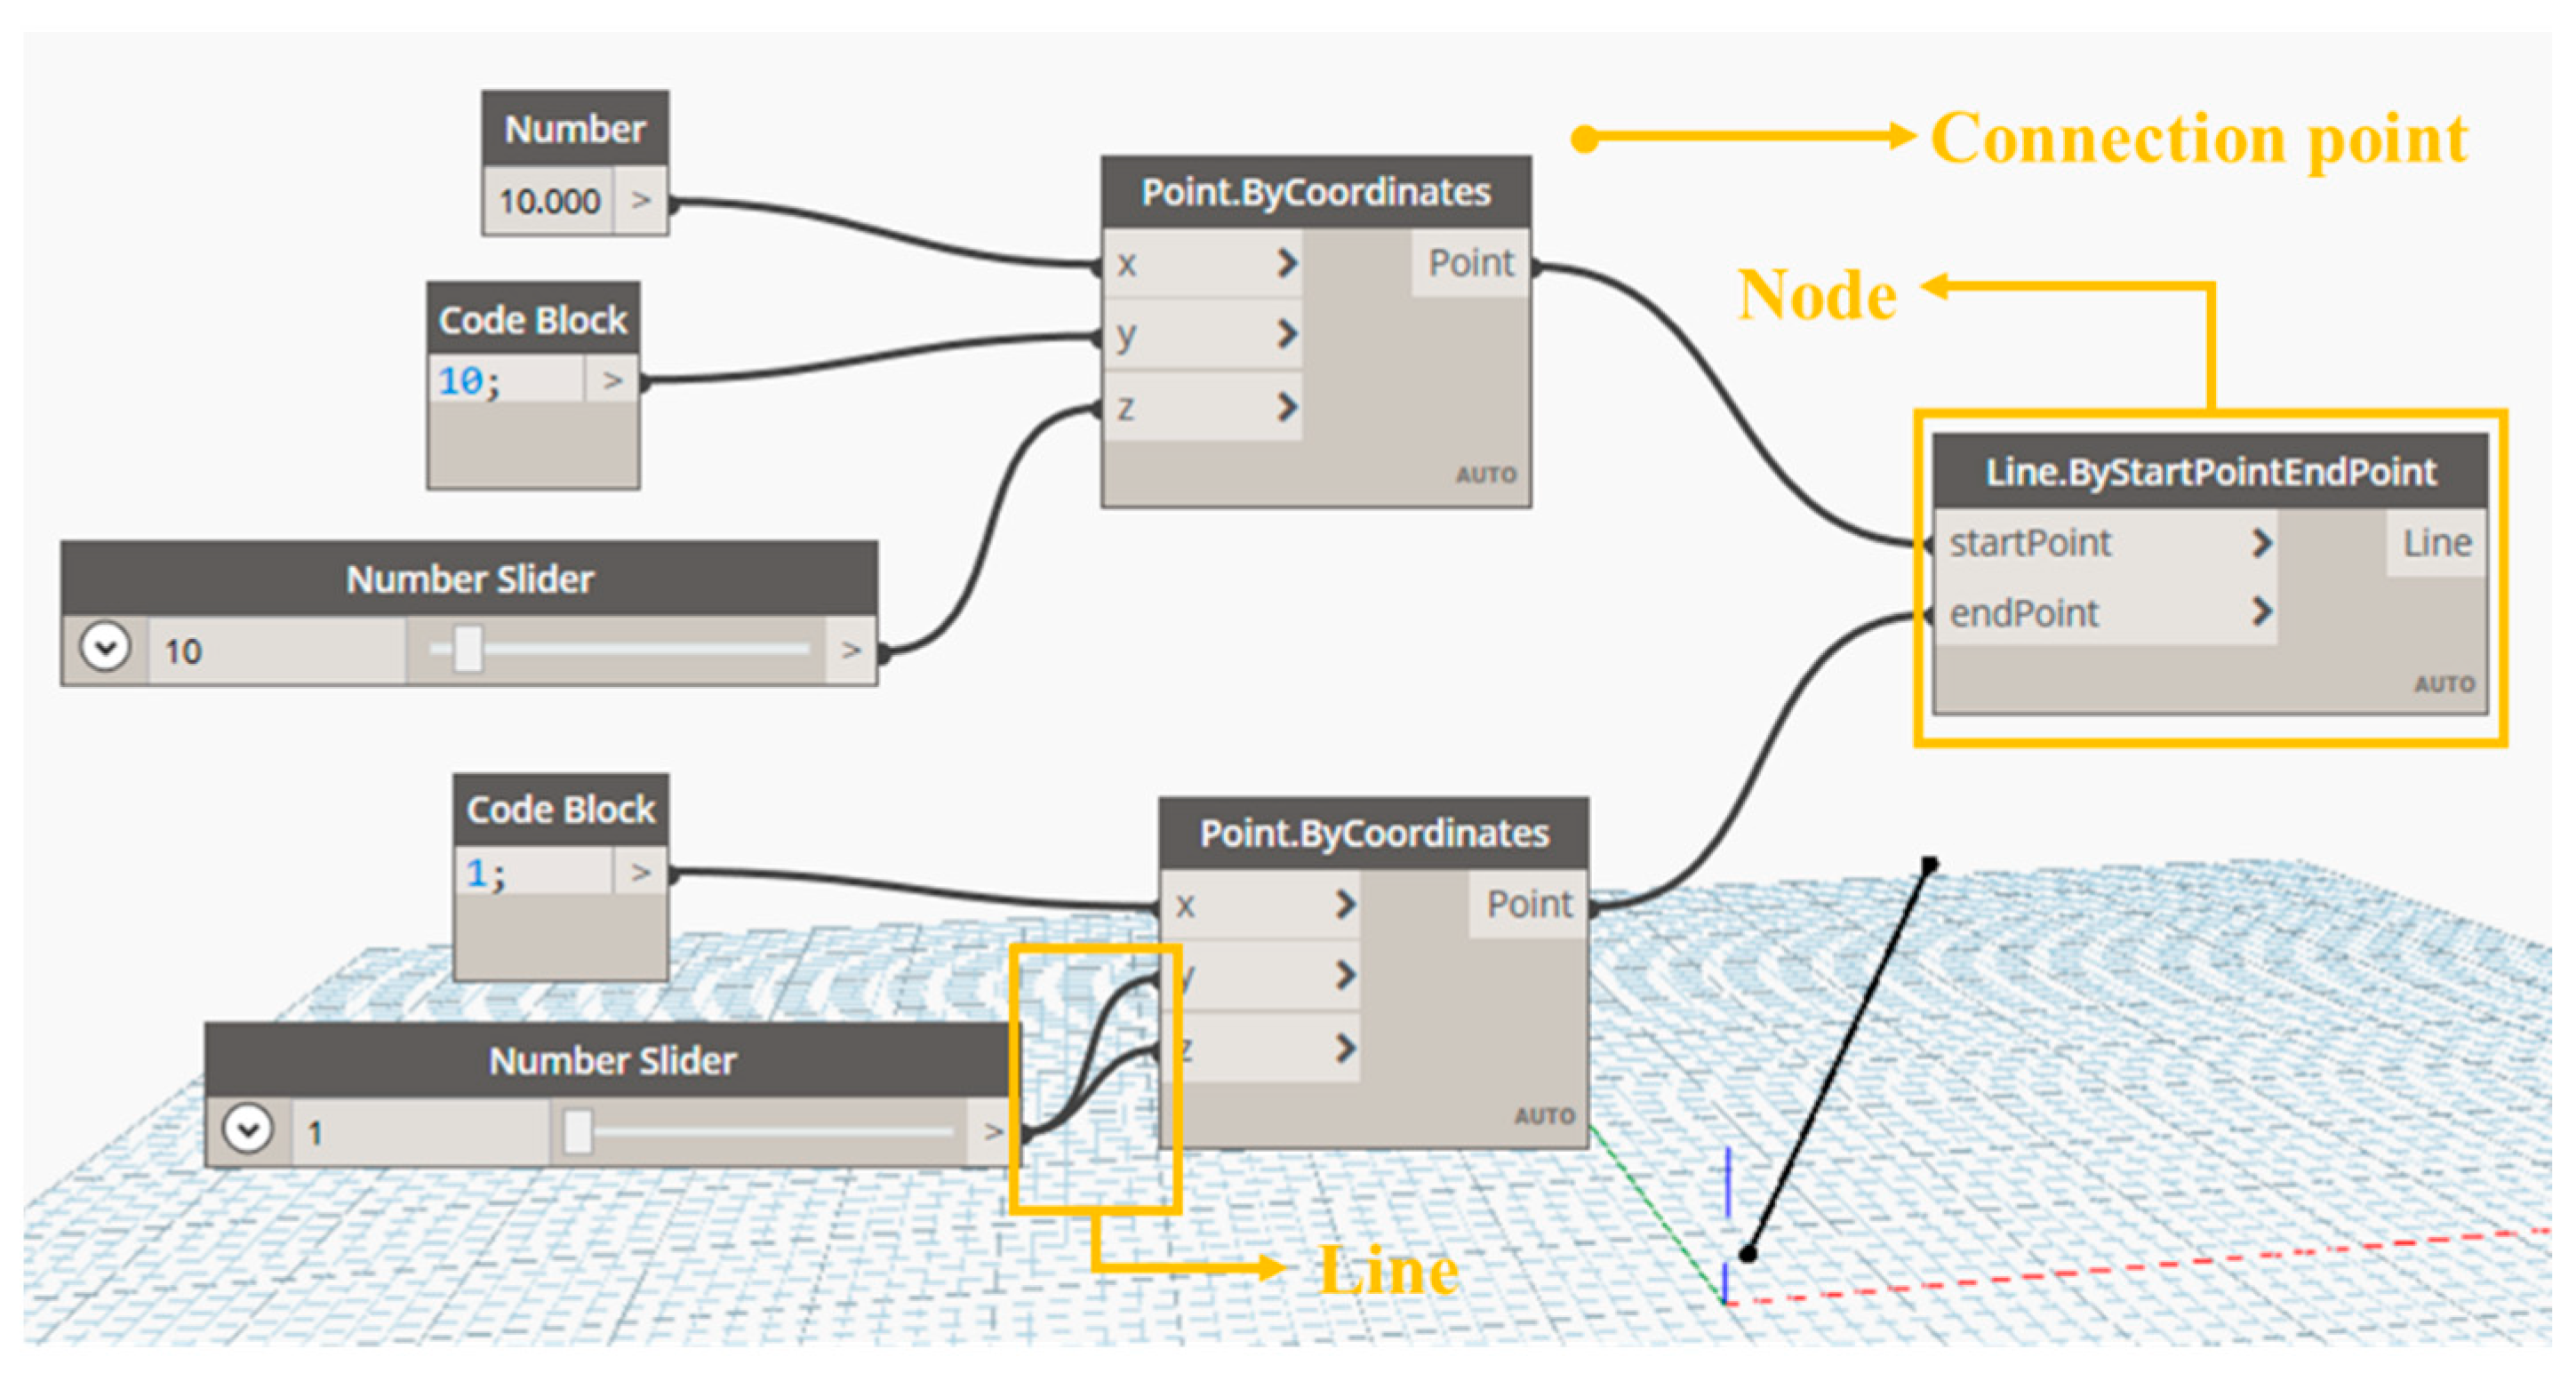Click y port chevron on lower Point.ByCoordinates
The image size is (2576, 1373).
tap(1345, 974)
